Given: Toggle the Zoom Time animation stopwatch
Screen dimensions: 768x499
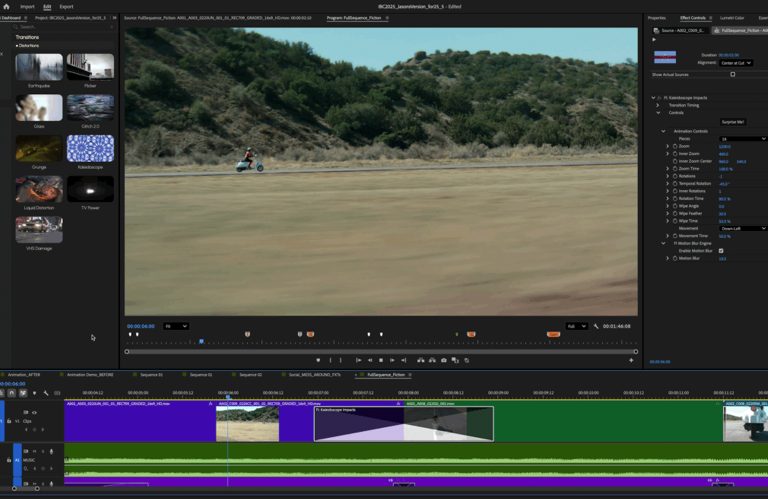Looking at the screenshot, I should (x=675, y=169).
